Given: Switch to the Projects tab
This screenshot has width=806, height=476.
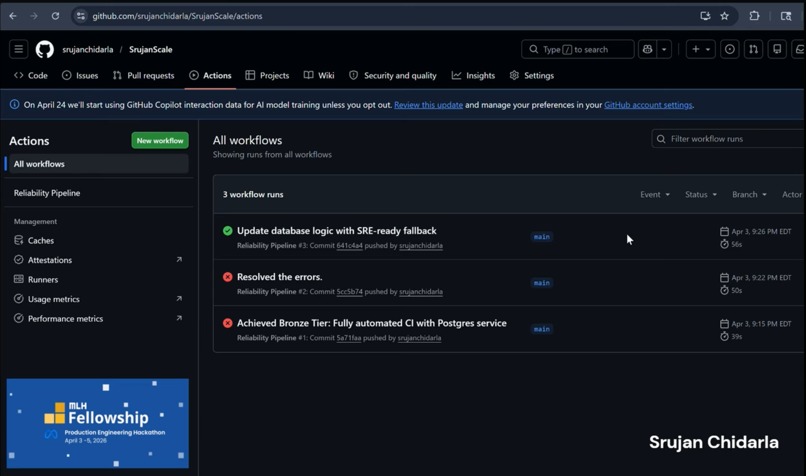Looking at the screenshot, I should 267,76.
